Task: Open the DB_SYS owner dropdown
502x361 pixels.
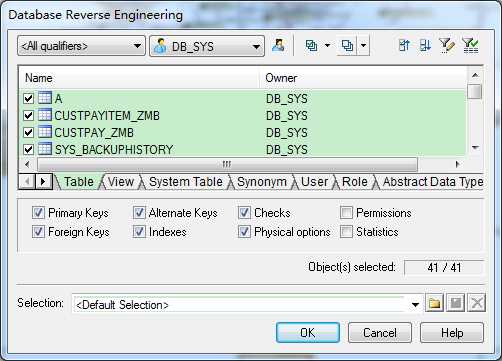Action: pos(207,46)
